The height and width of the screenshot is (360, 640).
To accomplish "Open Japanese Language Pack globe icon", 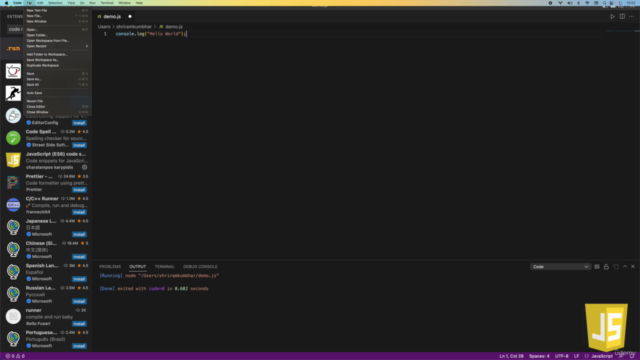I will click(x=13, y=227).
